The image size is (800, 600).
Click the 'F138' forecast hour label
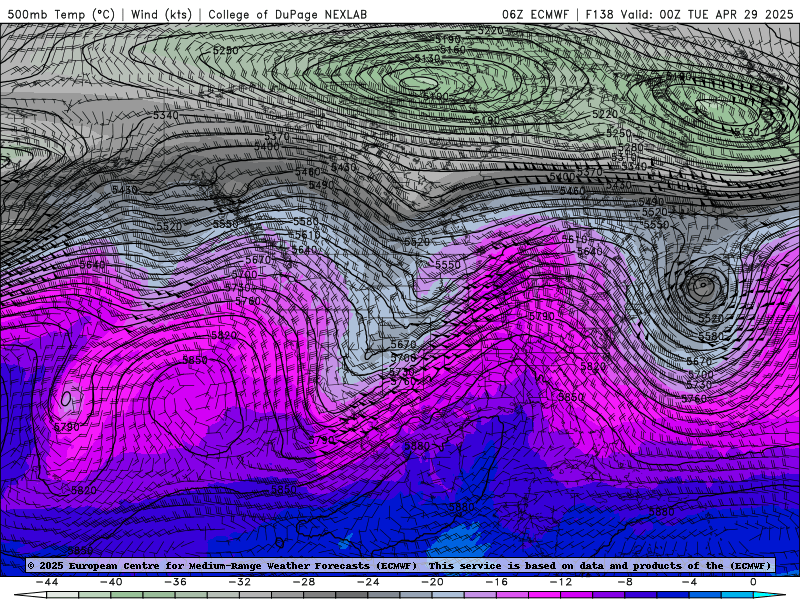[599, 14]
